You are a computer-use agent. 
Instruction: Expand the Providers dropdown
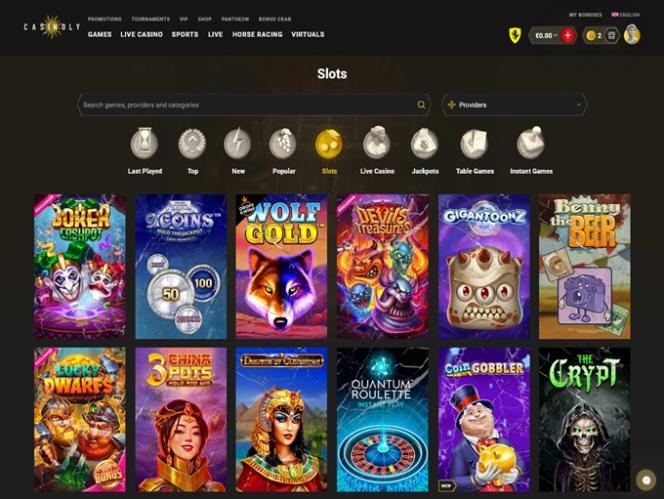coord(515,105)
